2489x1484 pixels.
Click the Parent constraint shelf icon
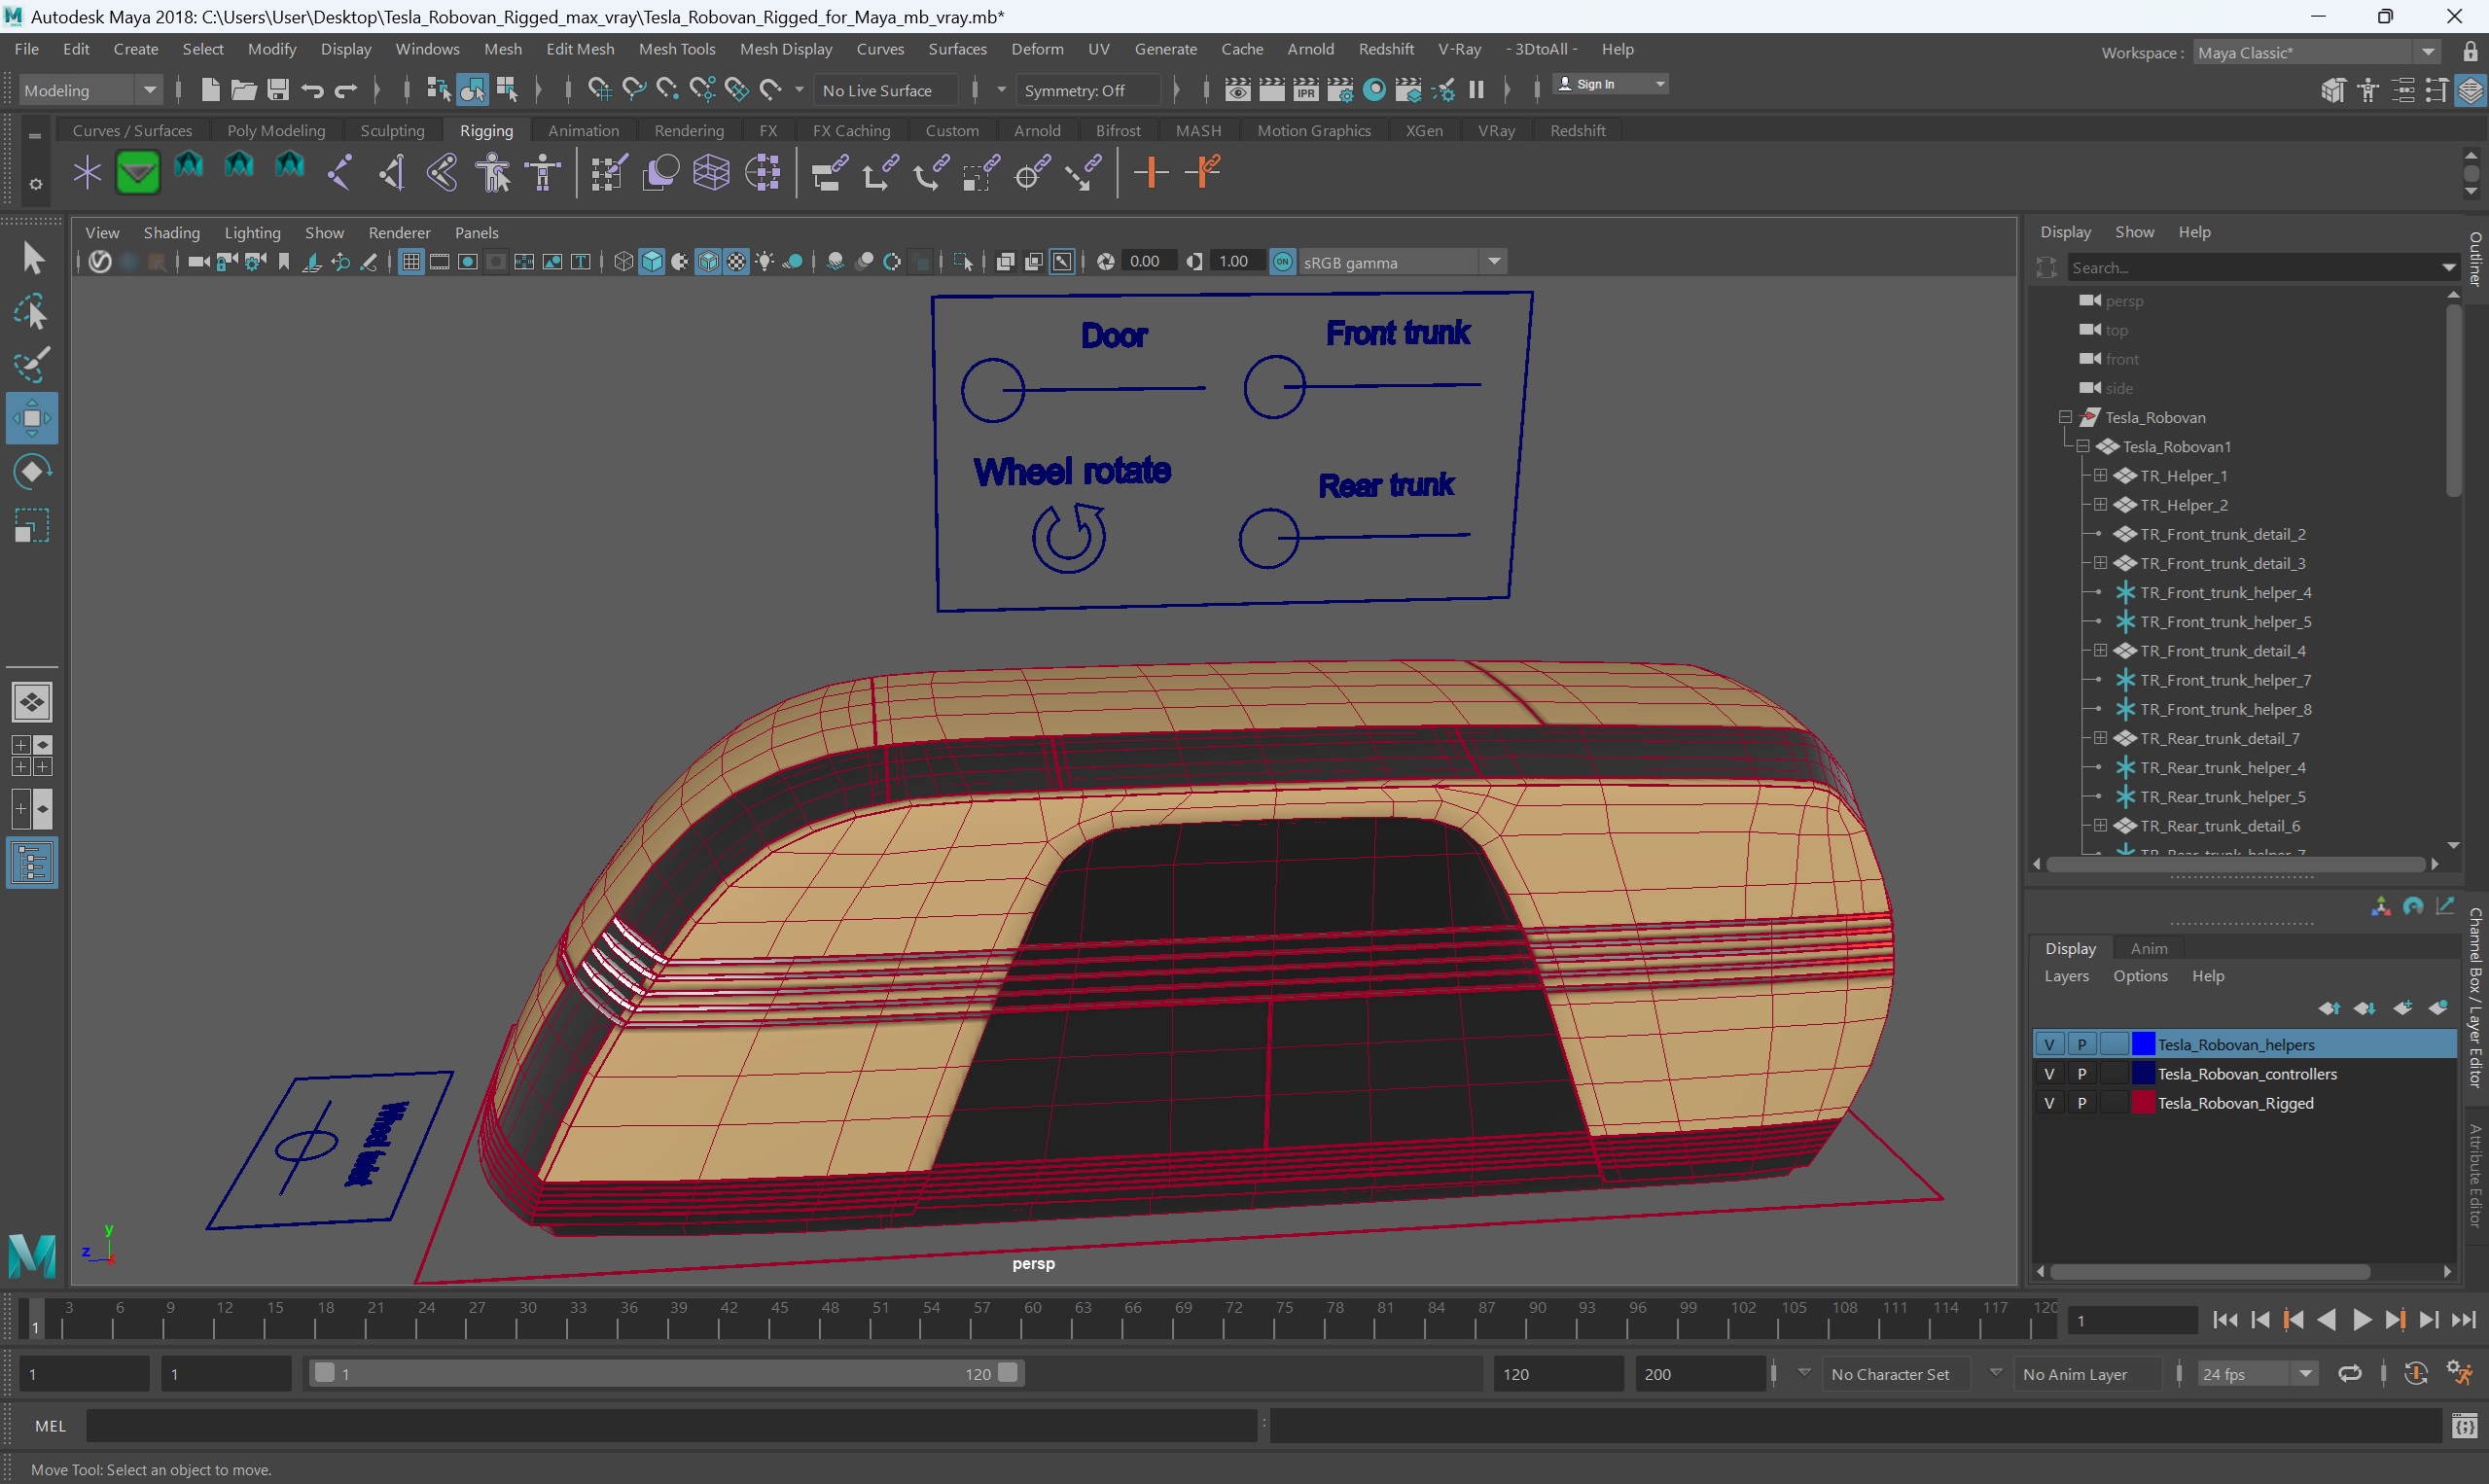coord(829,173)
